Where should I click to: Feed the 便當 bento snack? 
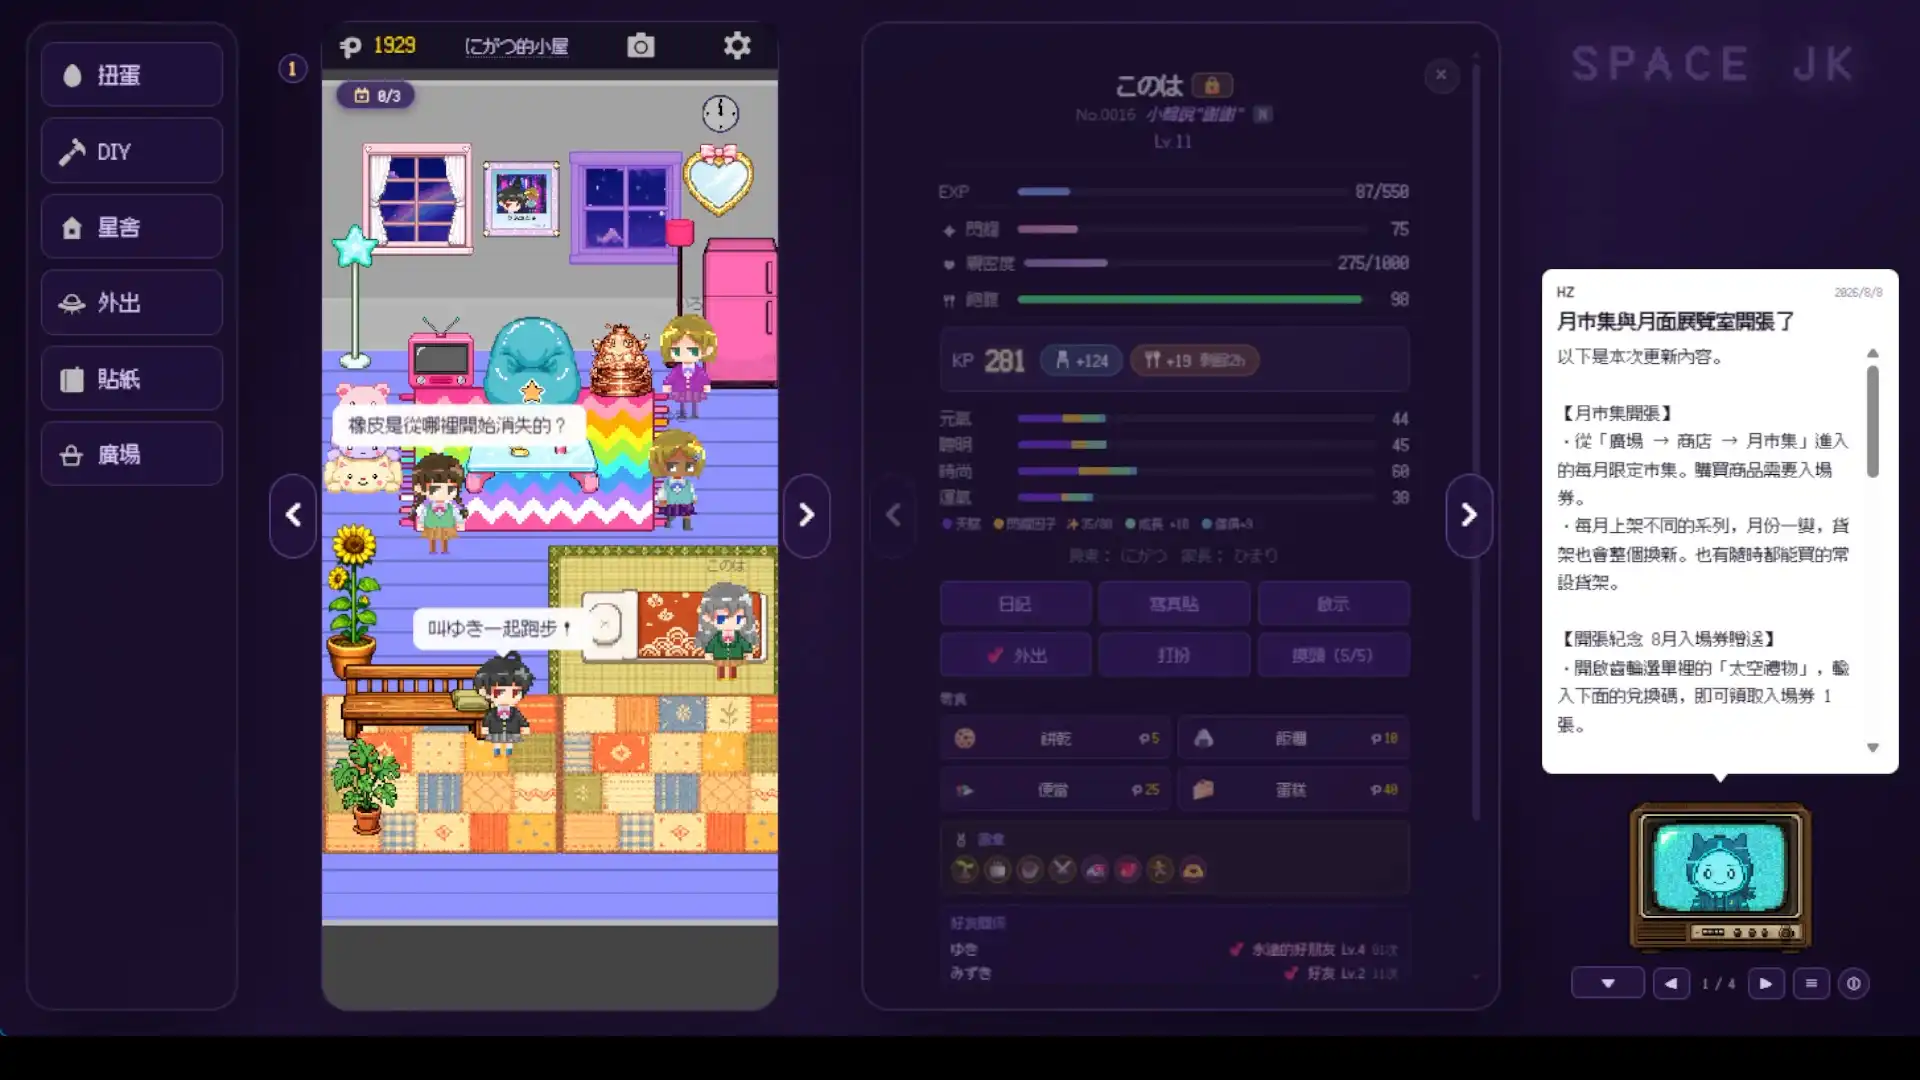[x=1056, y=790]
